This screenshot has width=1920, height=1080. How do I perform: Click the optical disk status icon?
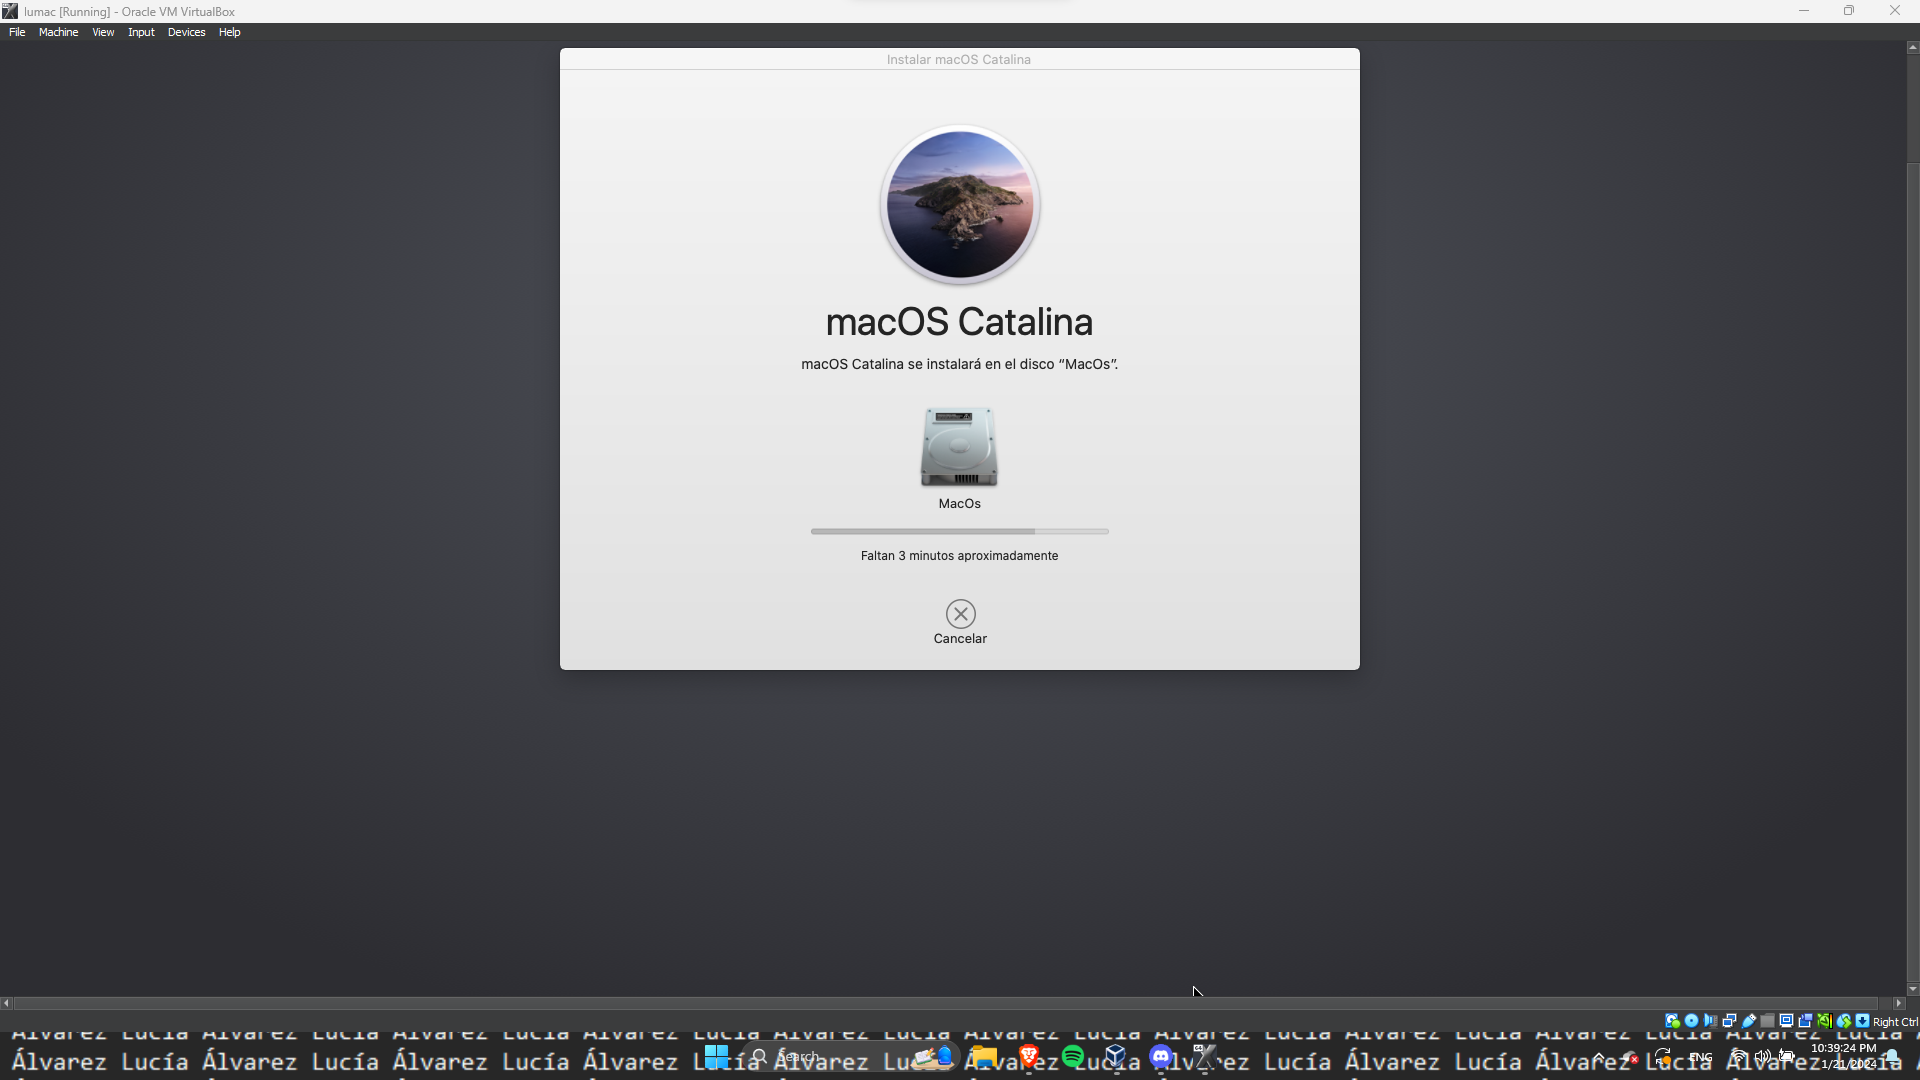[x=1691, y=1021]
